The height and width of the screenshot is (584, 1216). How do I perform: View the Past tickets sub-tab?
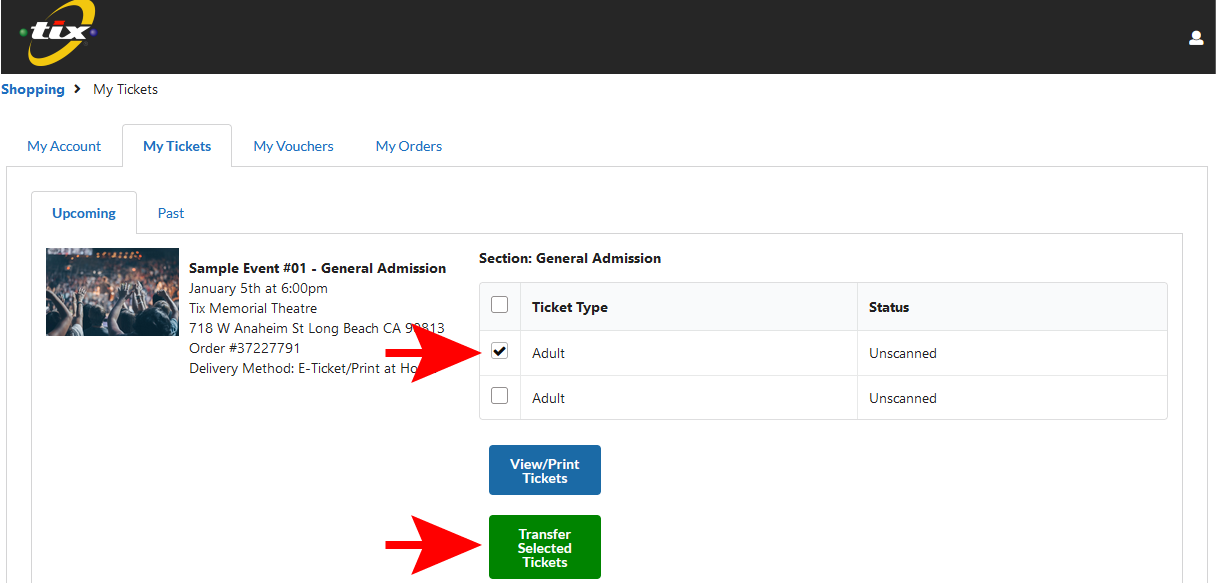coord(171,213)
